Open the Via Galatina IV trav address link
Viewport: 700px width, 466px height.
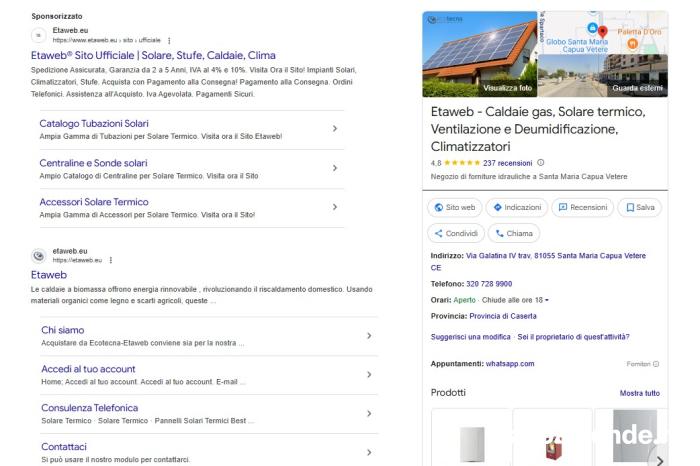pyautogui.click(x=538, y=262)
